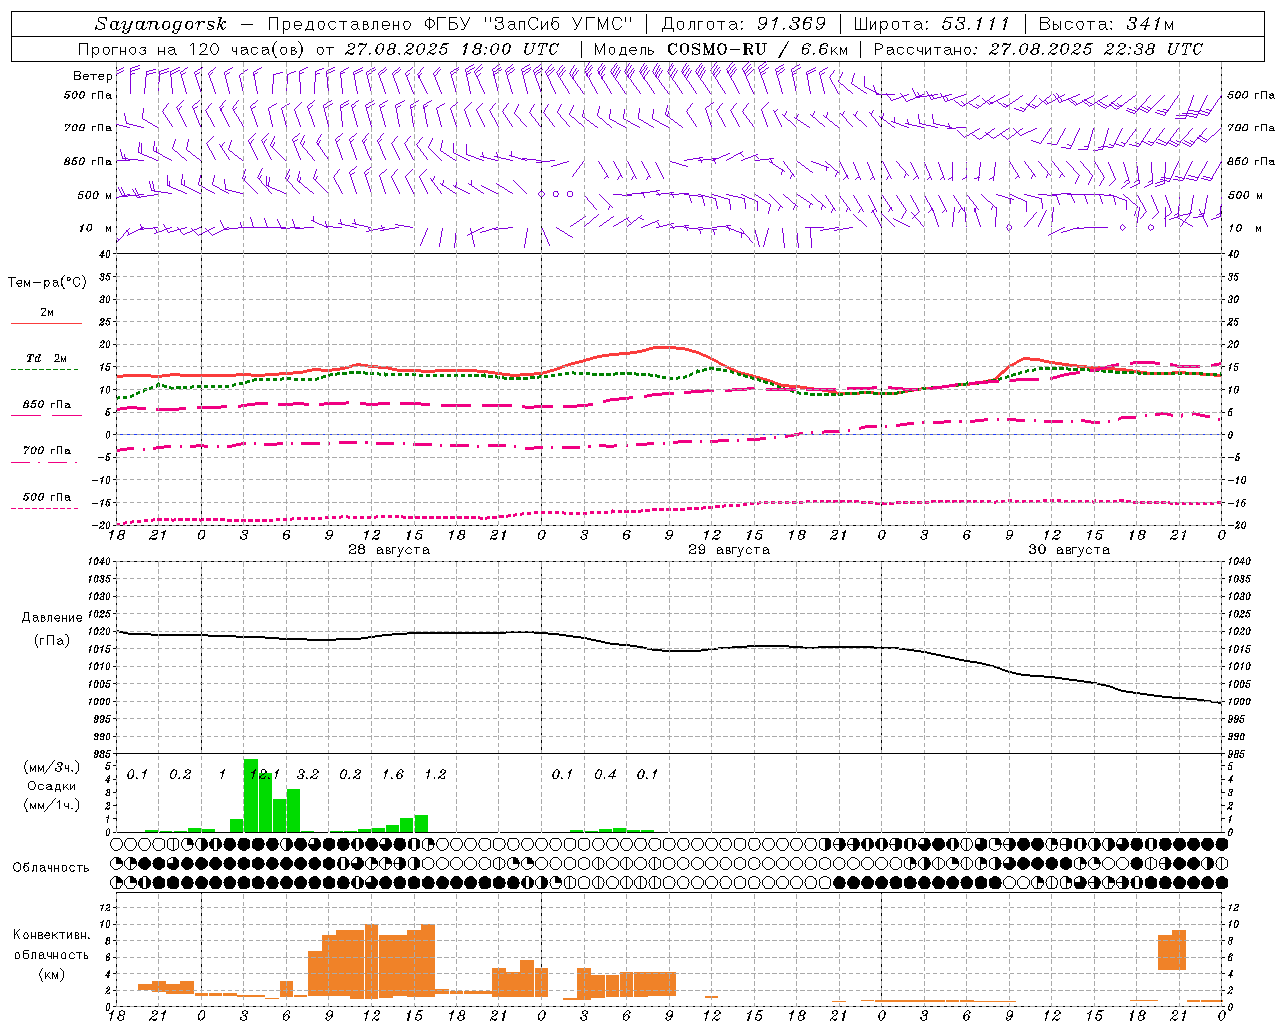This screenshot has width=1280, height=1024.
Task: Click the '(мм/1ч.)' precipitation unit label
Action: [x=51, y=805]
